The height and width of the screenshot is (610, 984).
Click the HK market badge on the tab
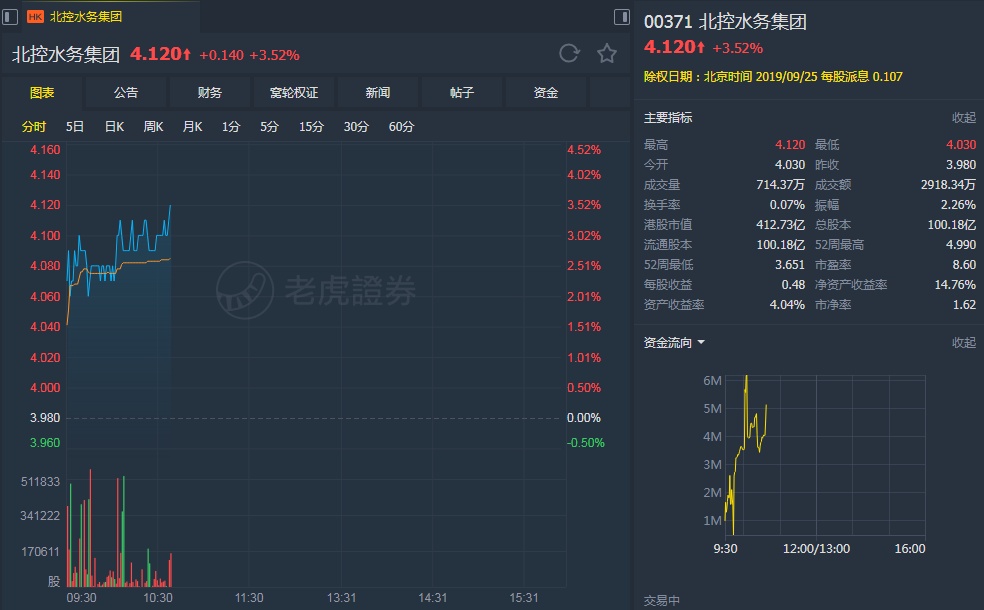click(x=35, y=17)
